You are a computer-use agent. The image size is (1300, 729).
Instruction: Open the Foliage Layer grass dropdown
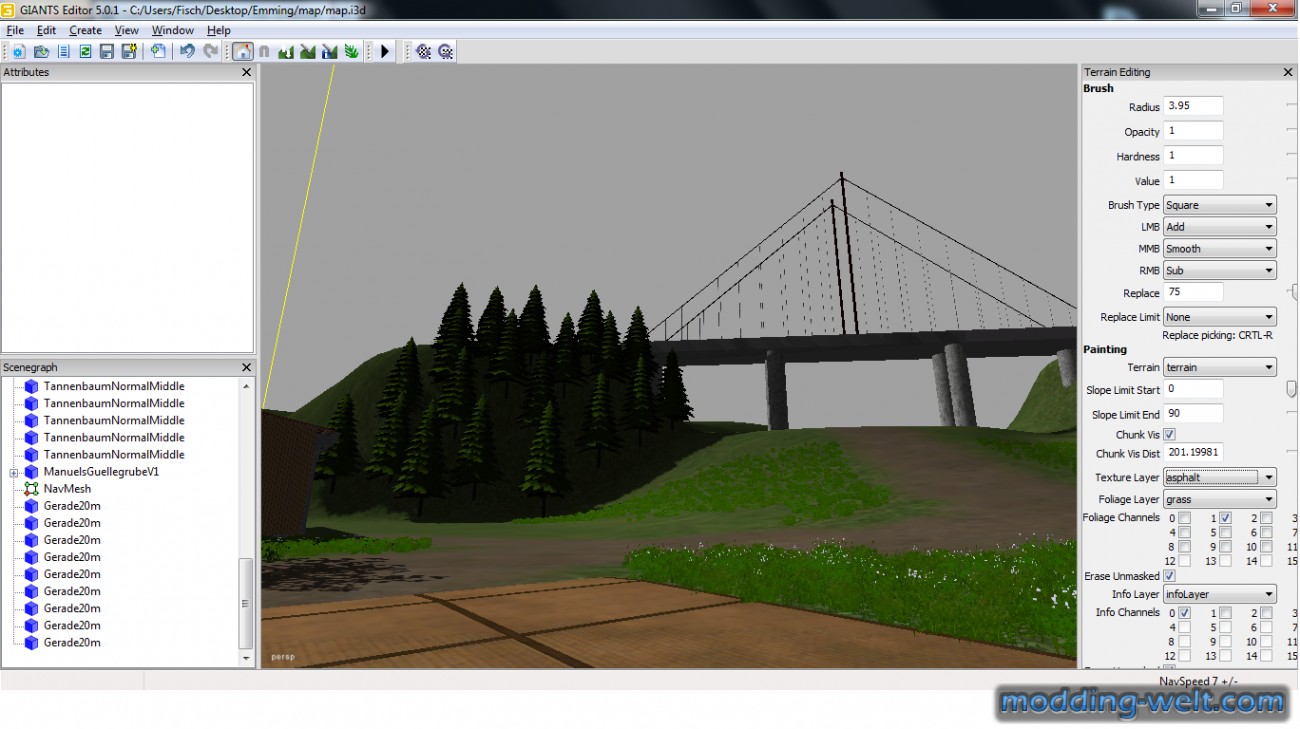(x=1220, y=499)
